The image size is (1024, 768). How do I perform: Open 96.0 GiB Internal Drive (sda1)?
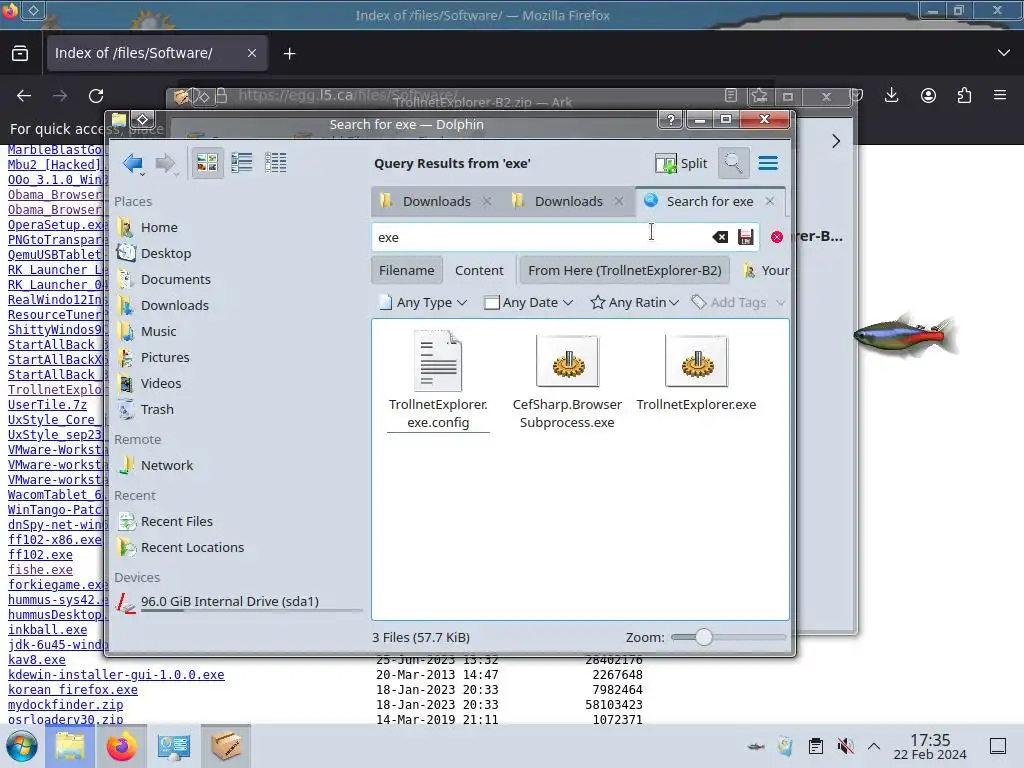click(x=229, y=601)
